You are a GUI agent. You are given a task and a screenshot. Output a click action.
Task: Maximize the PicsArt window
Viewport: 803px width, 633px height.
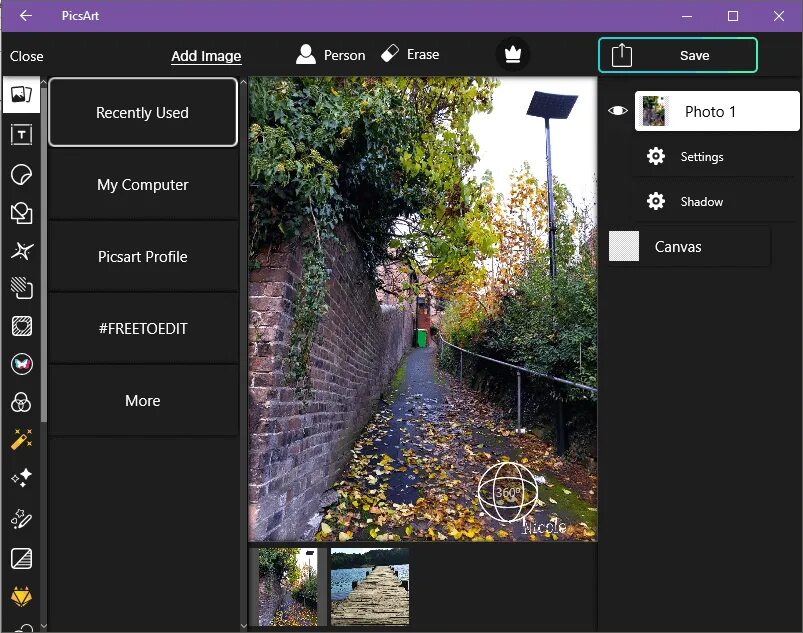(733, 16)
